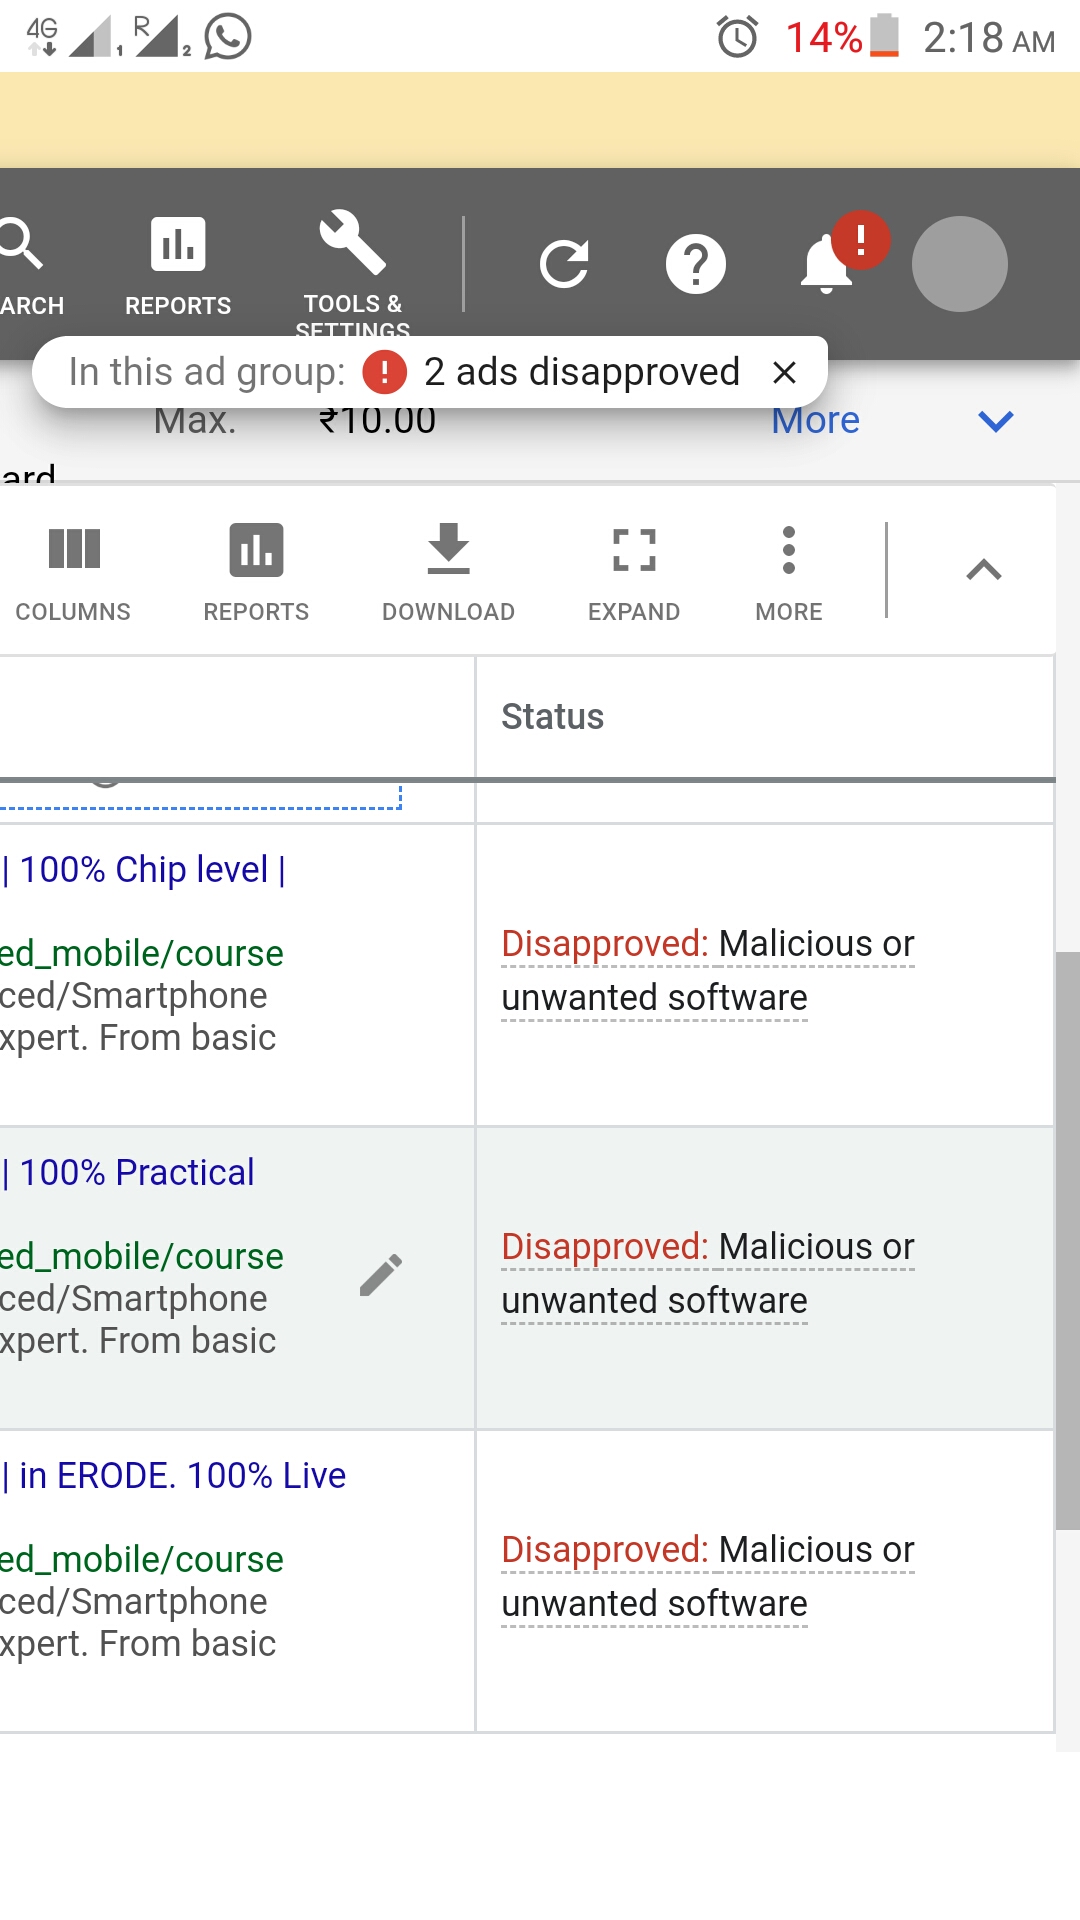Click the blue More link

[815, 421]
